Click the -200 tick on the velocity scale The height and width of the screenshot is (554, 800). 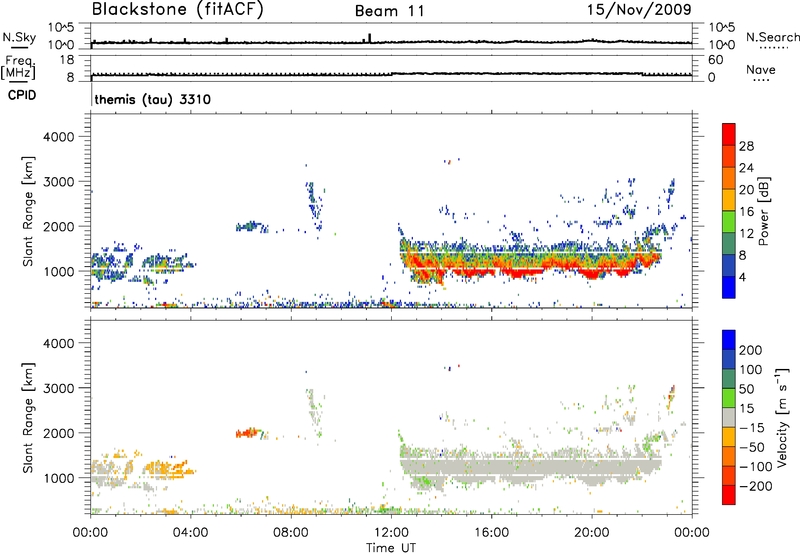point(756,486)
